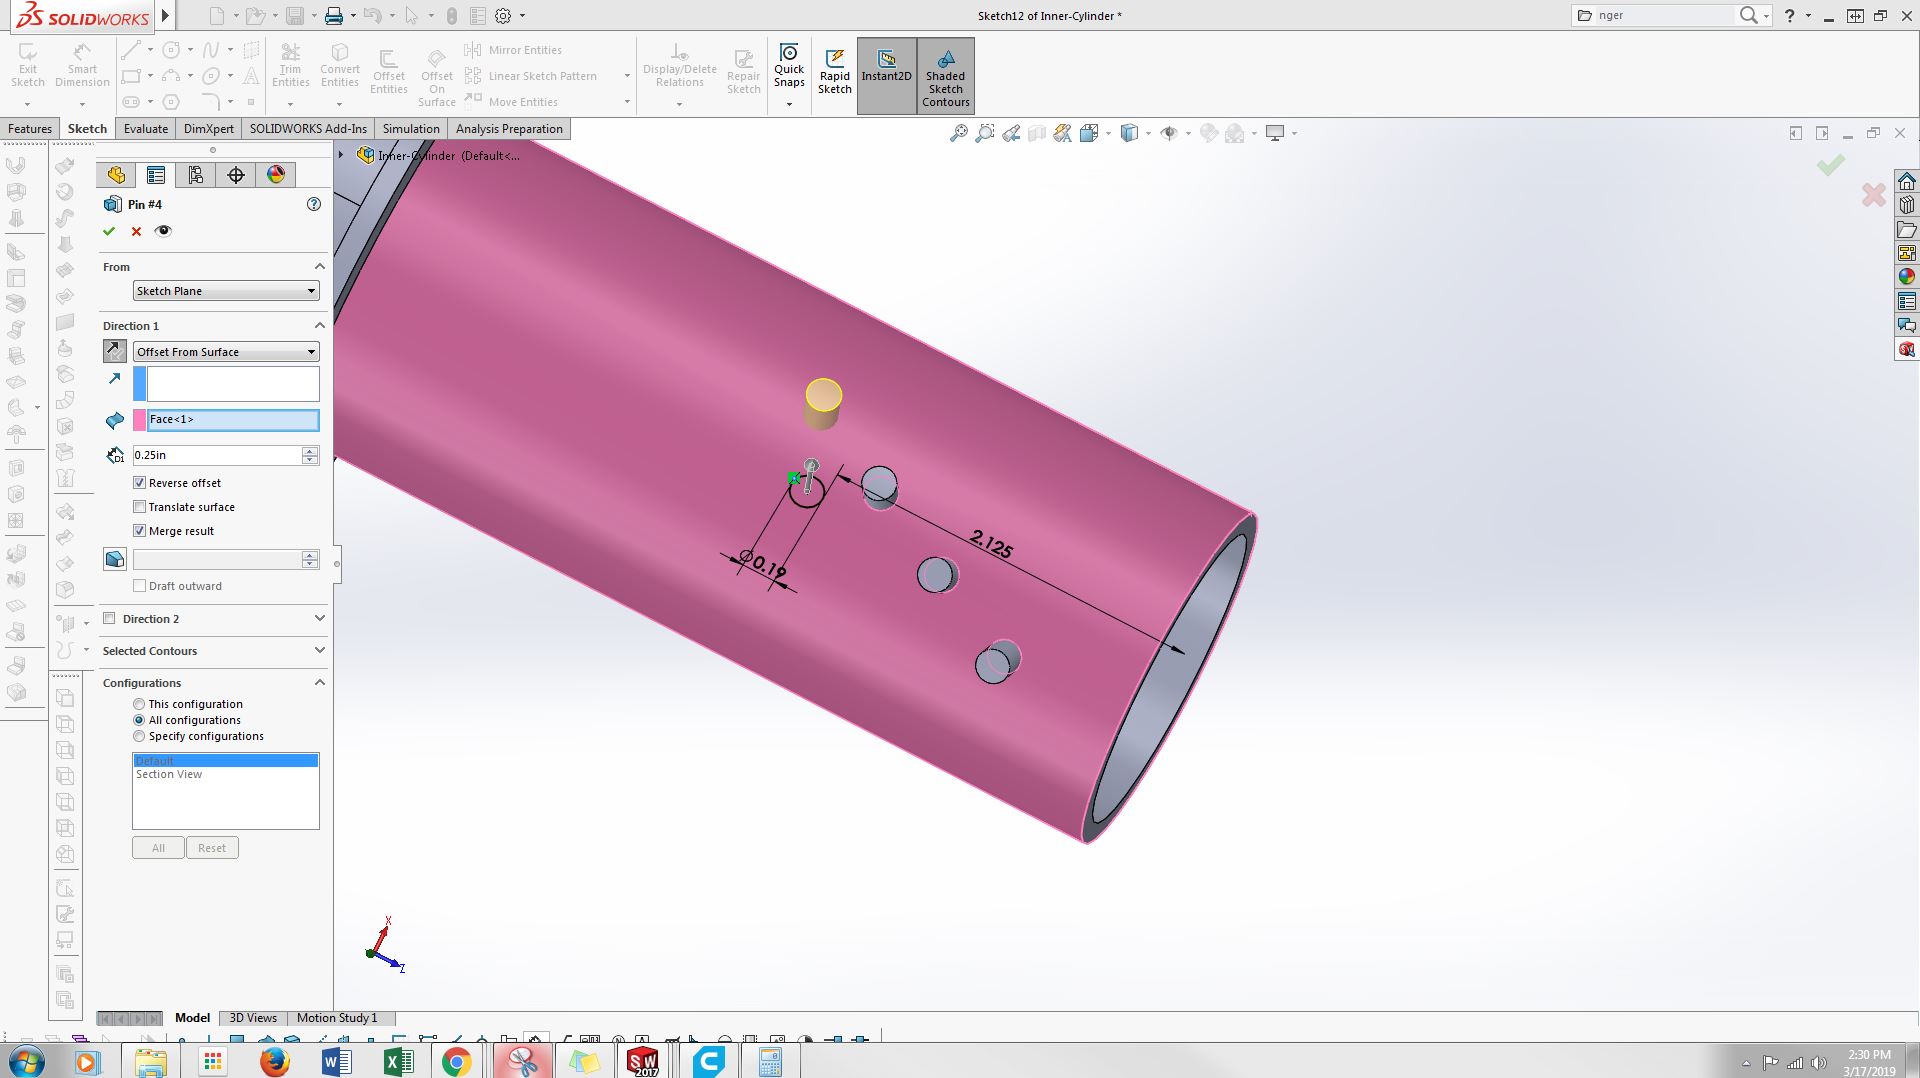Click the confirmation corner green checkmark
The height and width of the screenshot is (1078, 1920).
pos(1831,165)
